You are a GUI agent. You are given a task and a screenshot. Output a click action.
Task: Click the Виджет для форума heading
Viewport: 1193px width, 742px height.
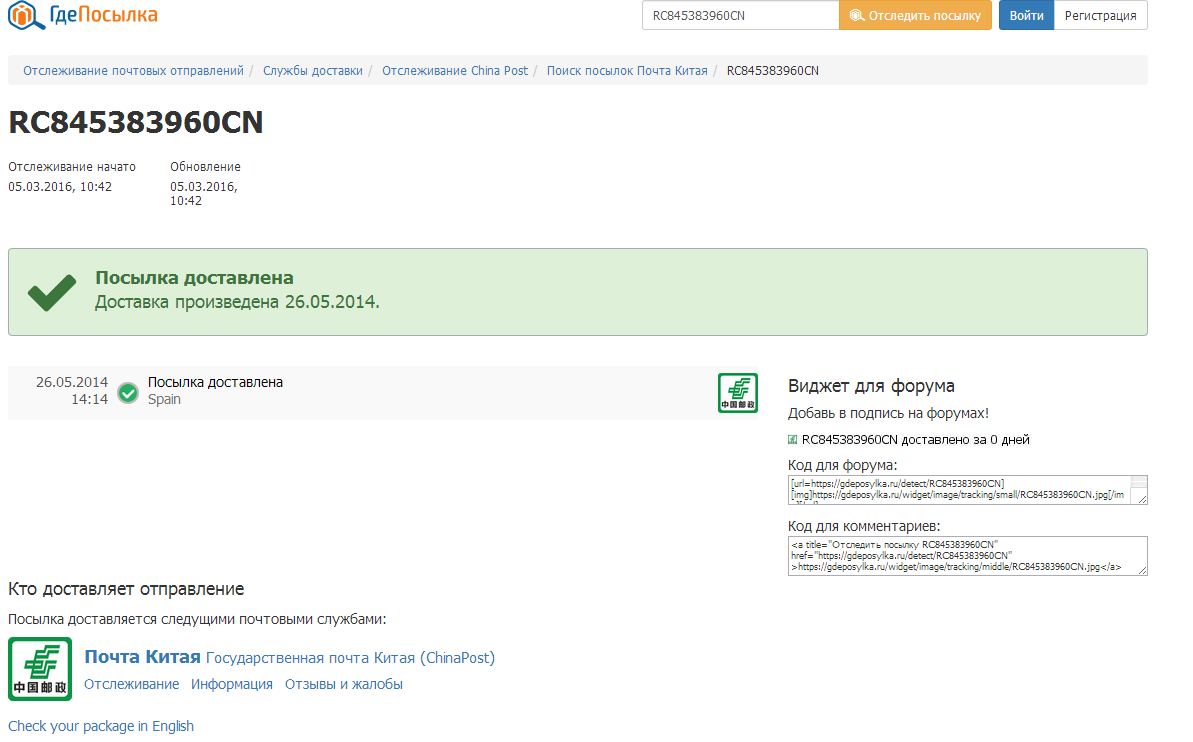coord(871,386)
